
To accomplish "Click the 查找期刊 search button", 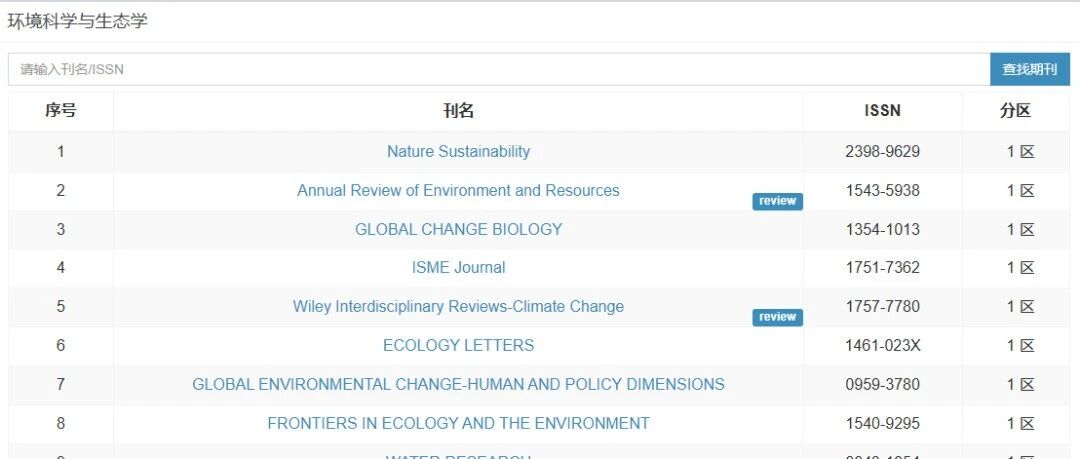I will 1030,70.
